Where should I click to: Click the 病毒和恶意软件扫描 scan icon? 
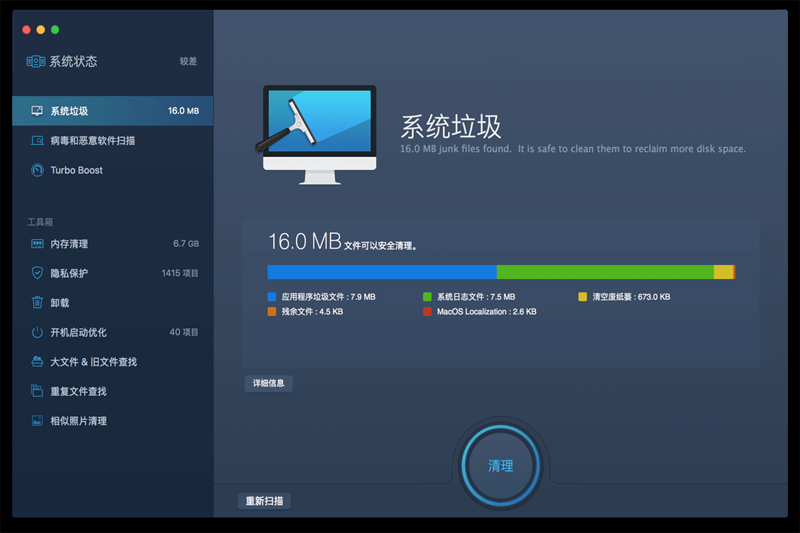click(x=37, y=141)
